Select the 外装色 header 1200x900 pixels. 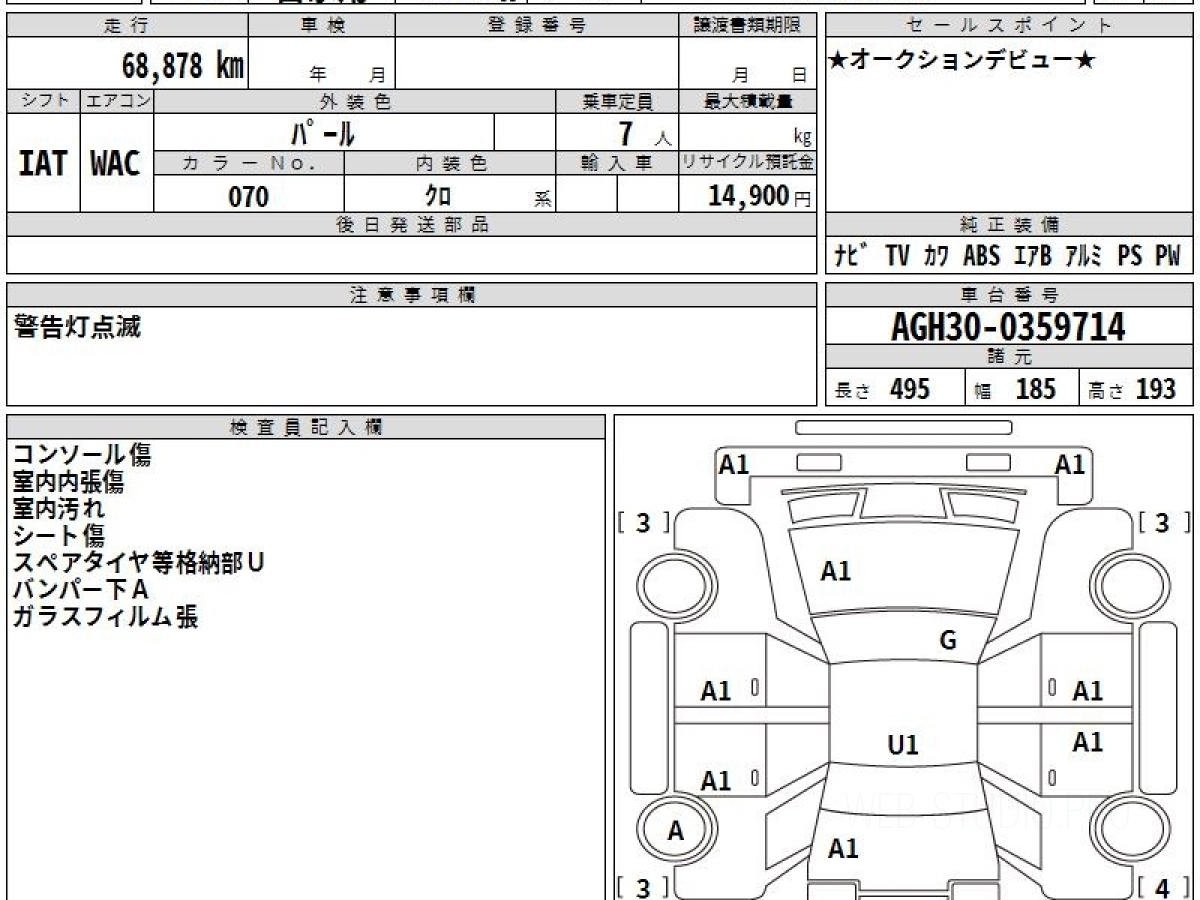pos(355,101)
